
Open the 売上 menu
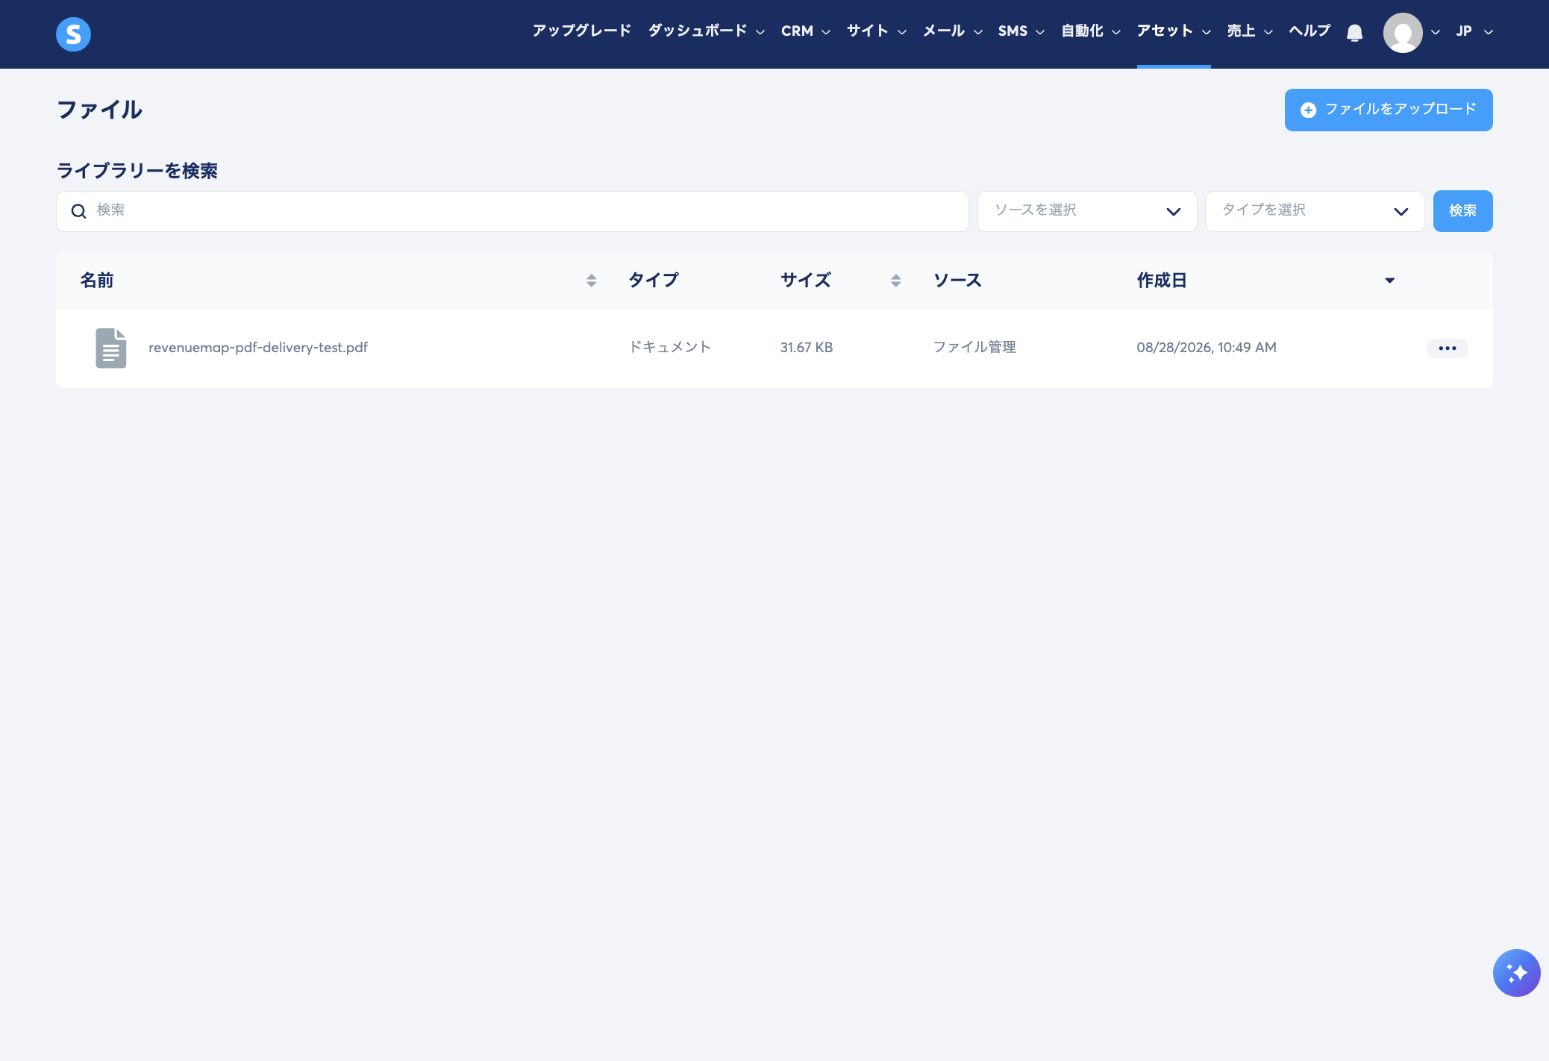pyautogui.click(x=1250, y=31)
